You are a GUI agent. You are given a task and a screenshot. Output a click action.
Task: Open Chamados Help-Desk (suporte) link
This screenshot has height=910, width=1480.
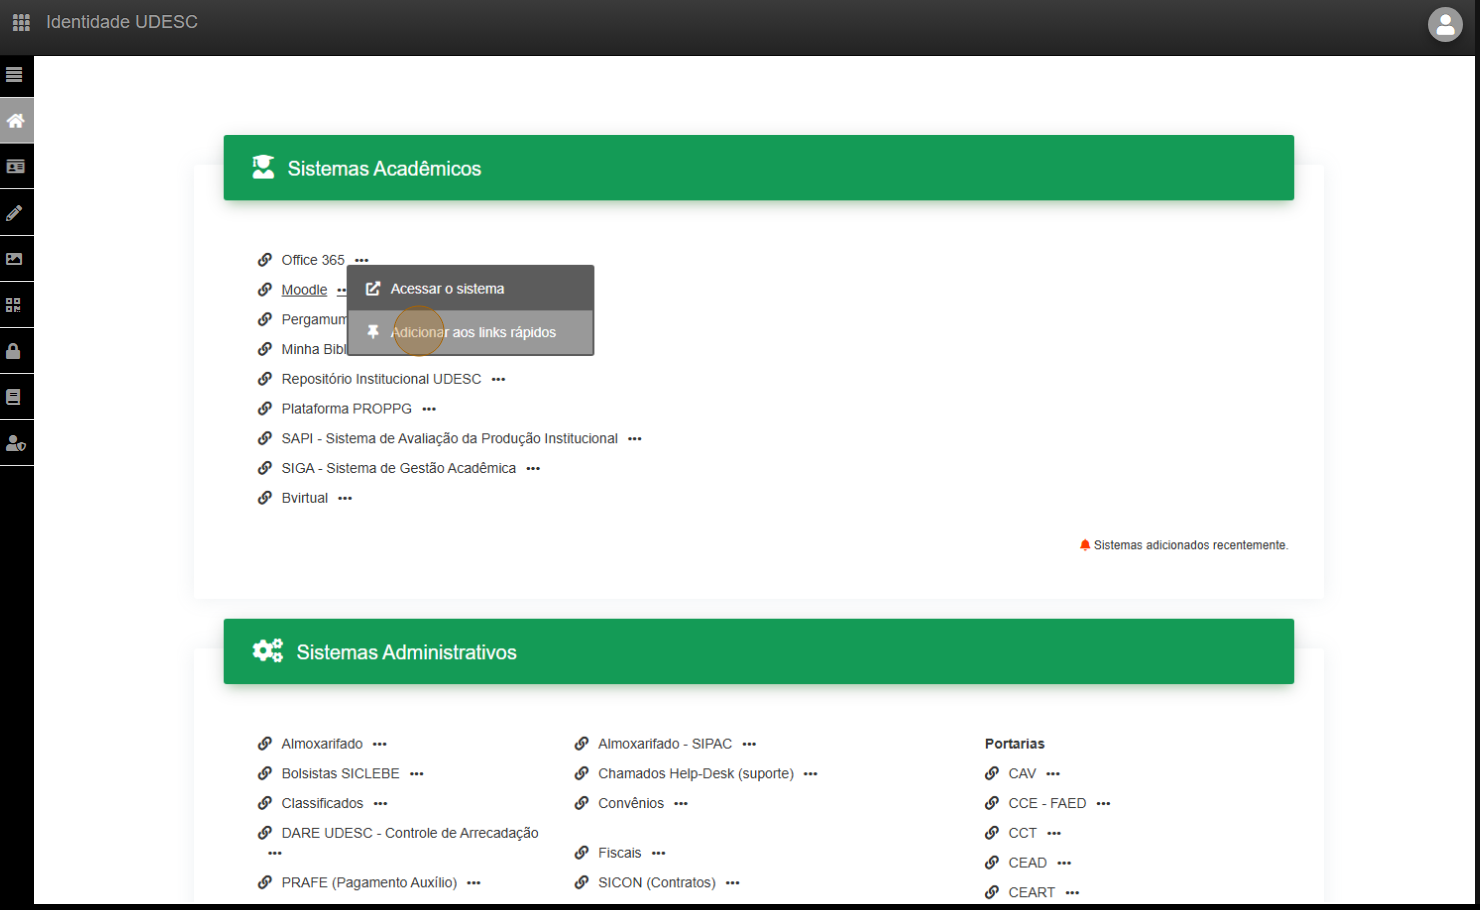pyautogui.click(x=695, y=774)
